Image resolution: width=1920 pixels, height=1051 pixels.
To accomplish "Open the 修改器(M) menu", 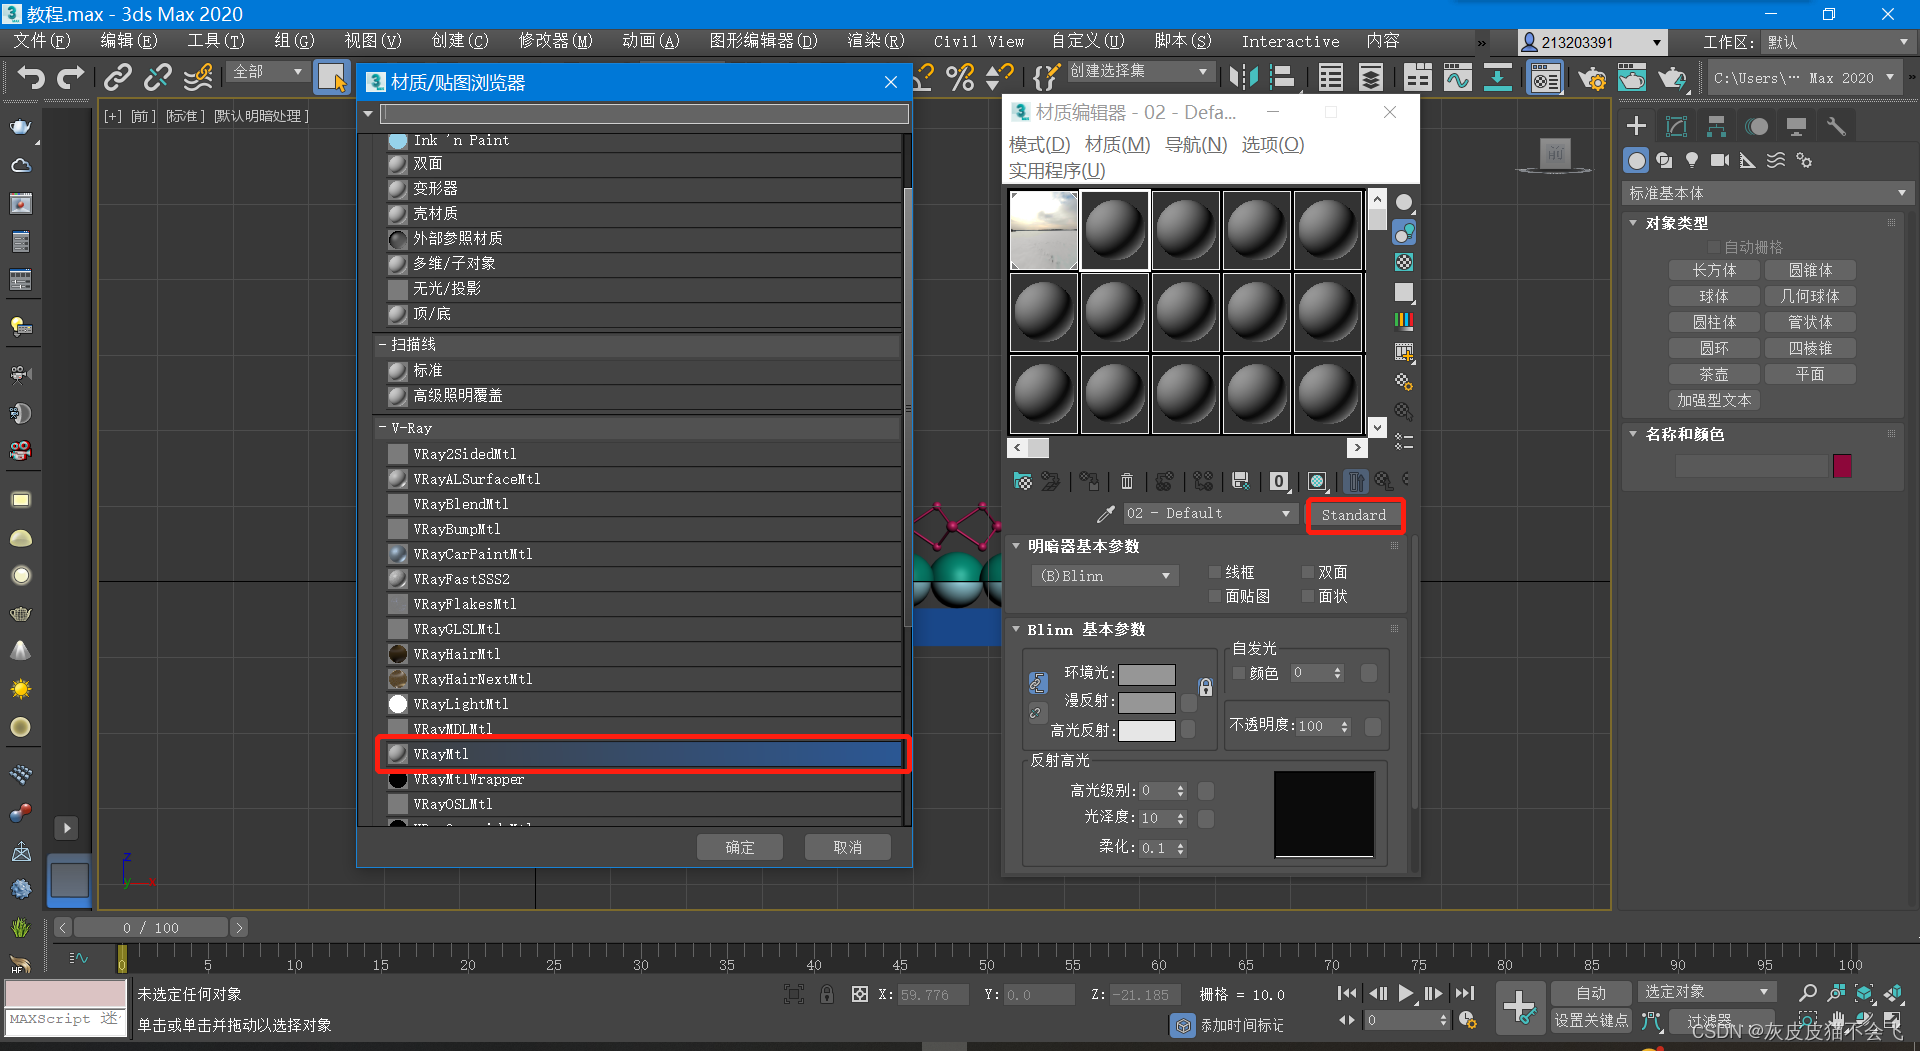I will (x=555, y=41).
